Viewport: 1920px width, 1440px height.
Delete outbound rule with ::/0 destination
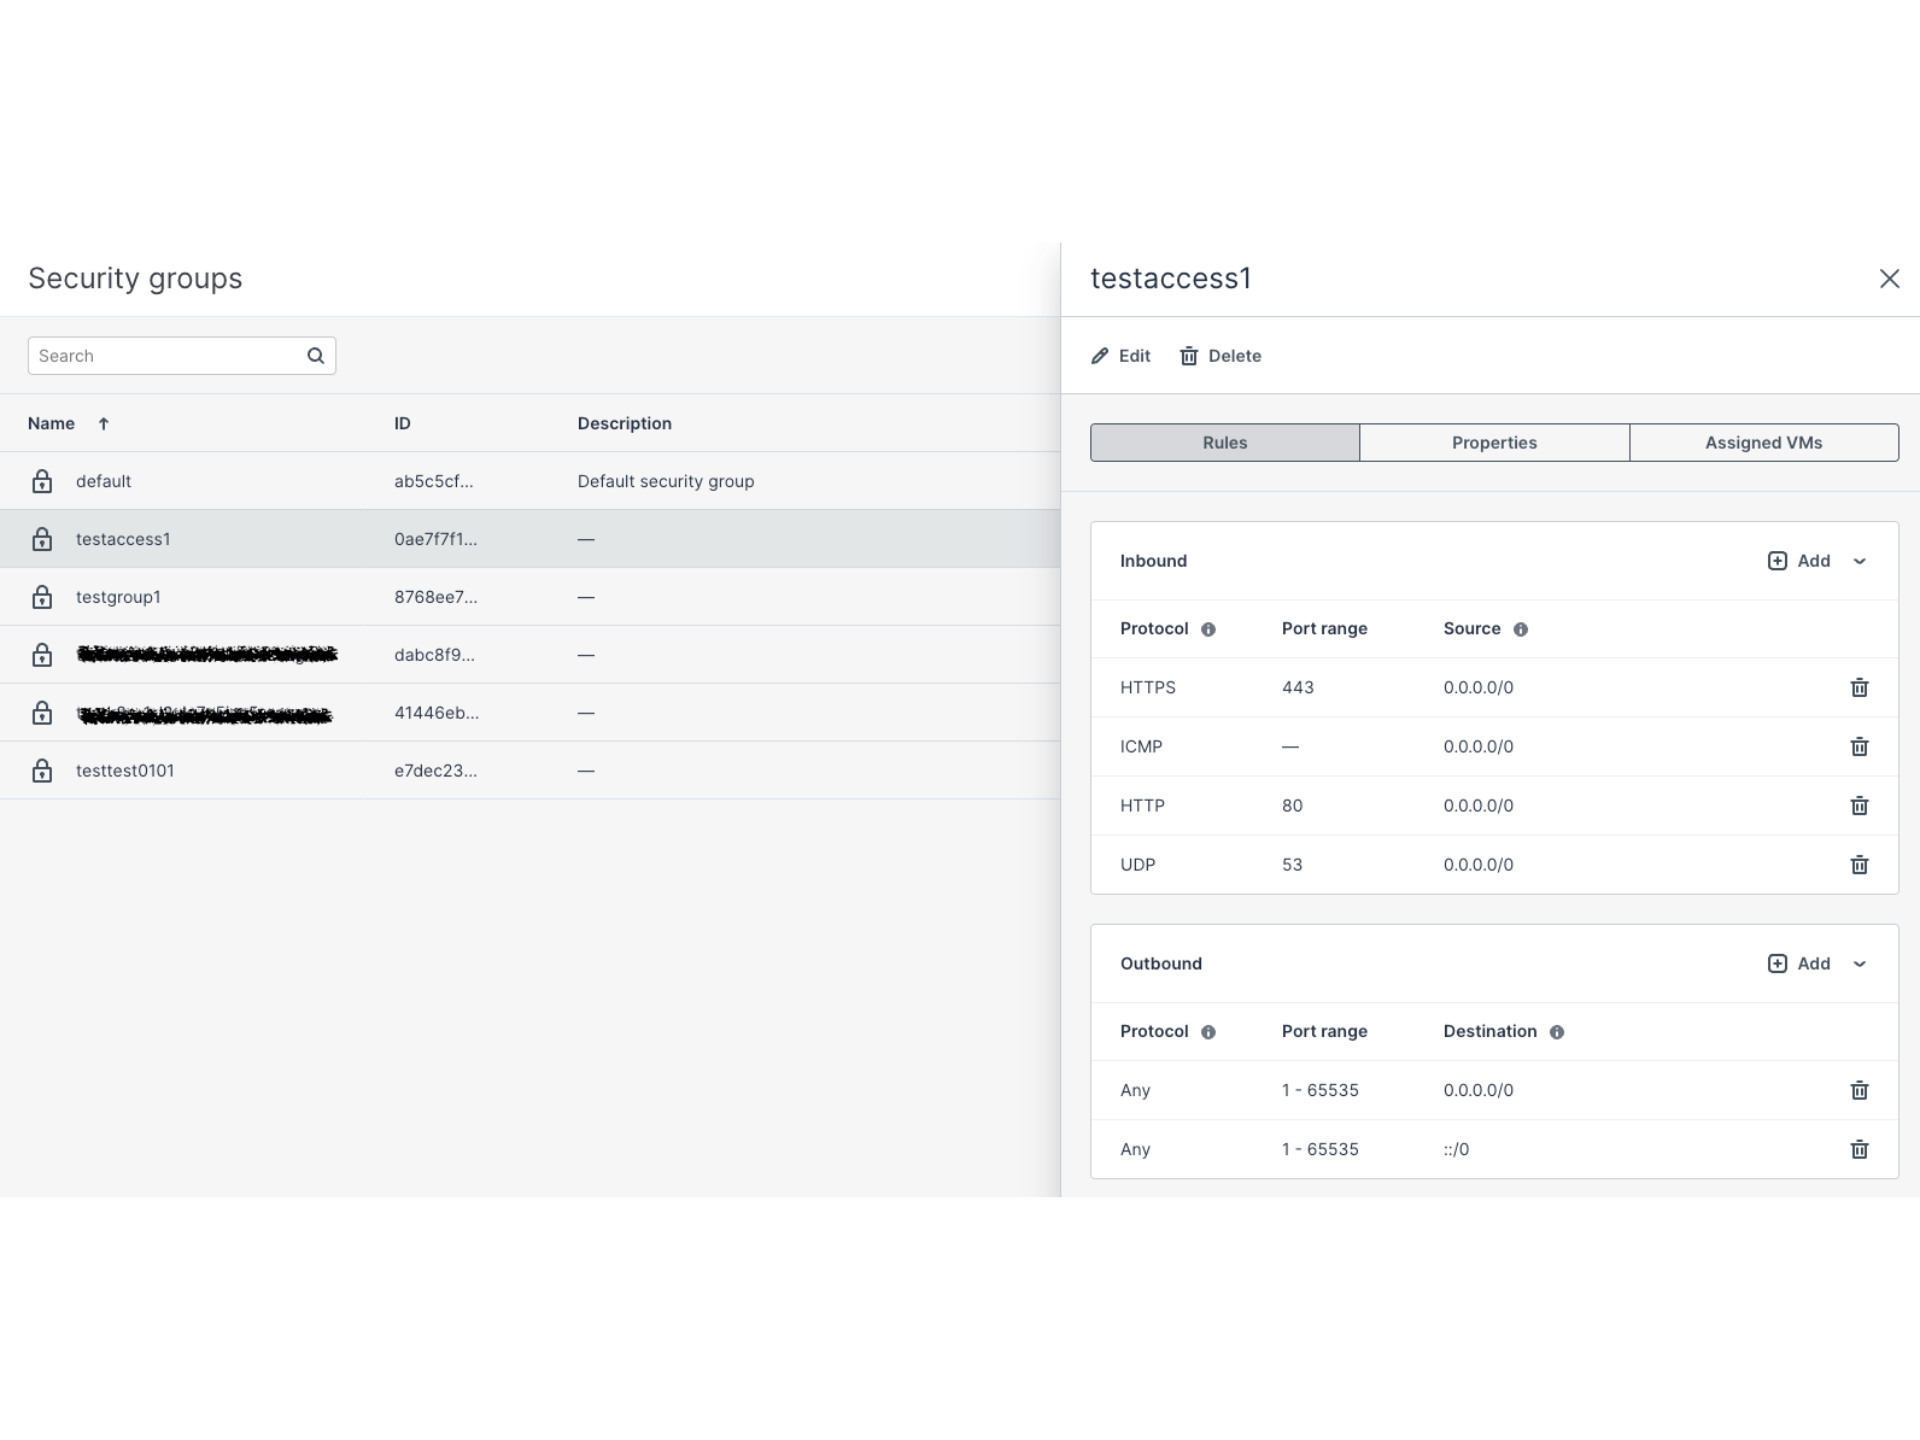[x=1859, y=1149]
